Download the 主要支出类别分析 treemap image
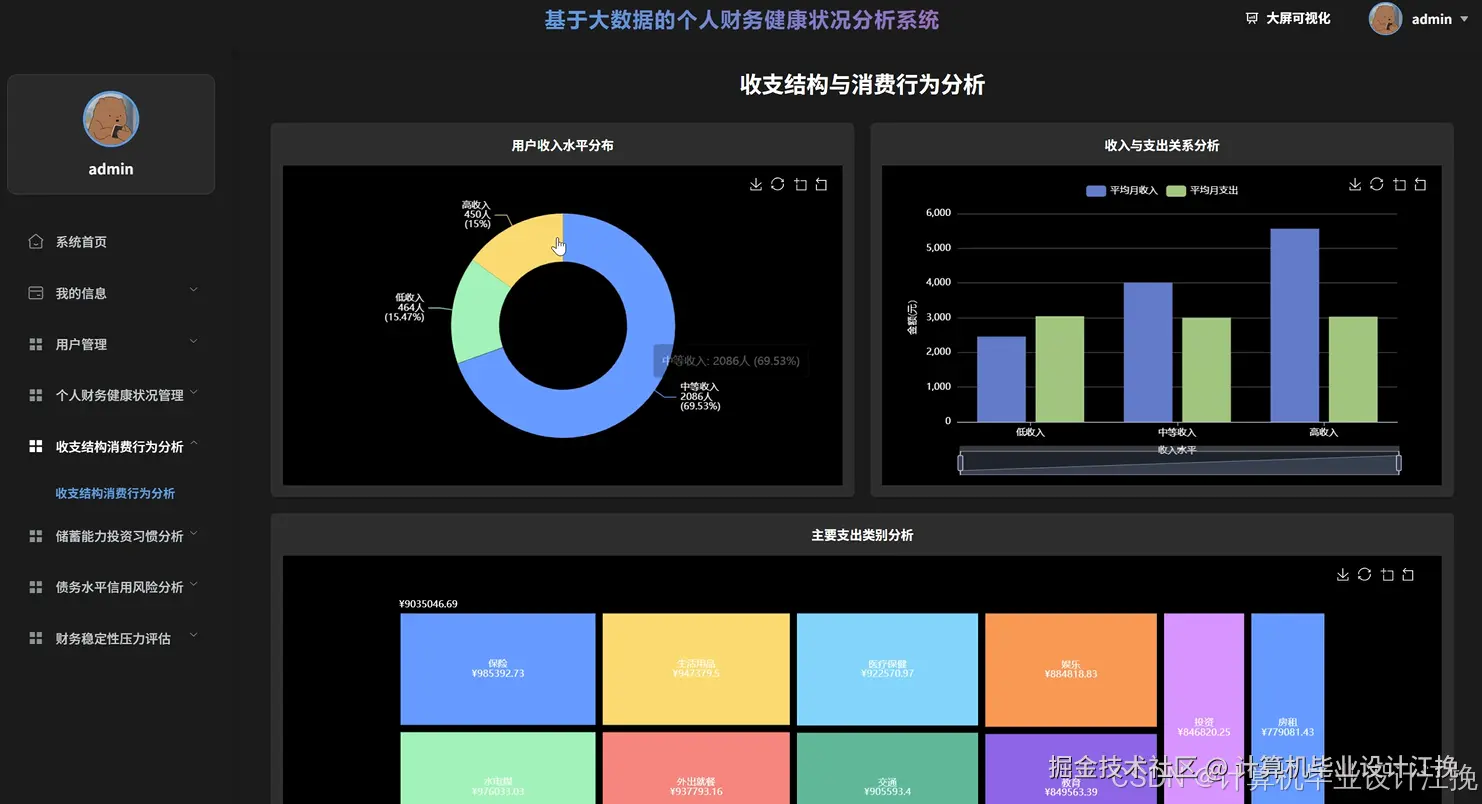 pos(1343,574)
